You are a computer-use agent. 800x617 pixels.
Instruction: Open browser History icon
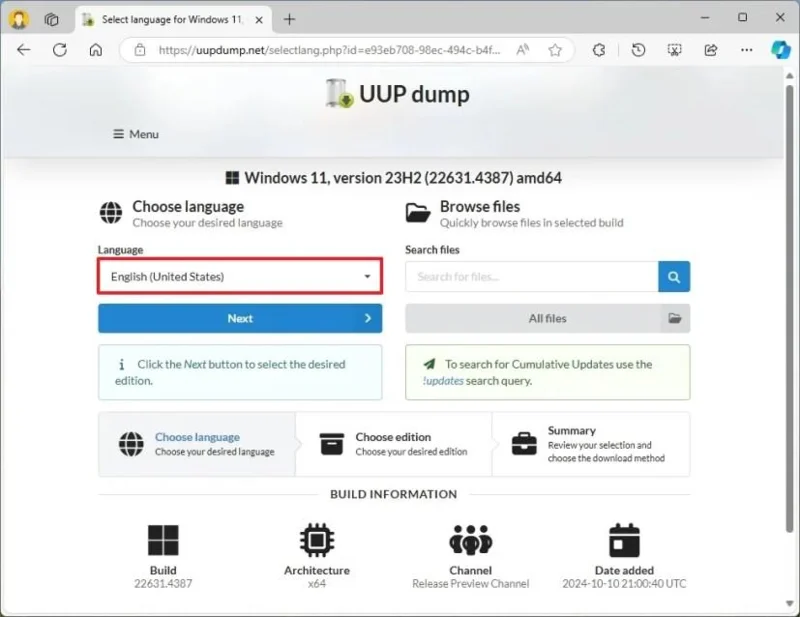coord(638,50)
